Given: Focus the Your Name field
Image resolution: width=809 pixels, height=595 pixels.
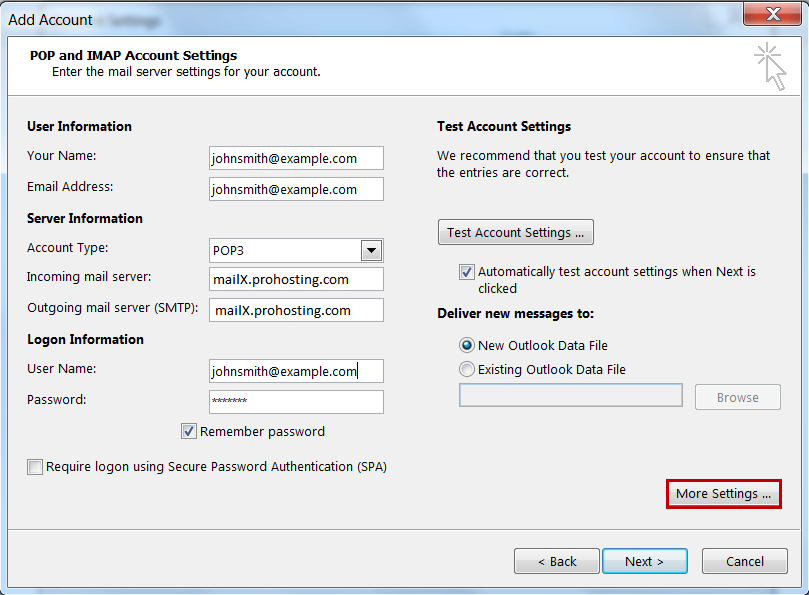Looking at the screenshot, I should coord(296,158).
